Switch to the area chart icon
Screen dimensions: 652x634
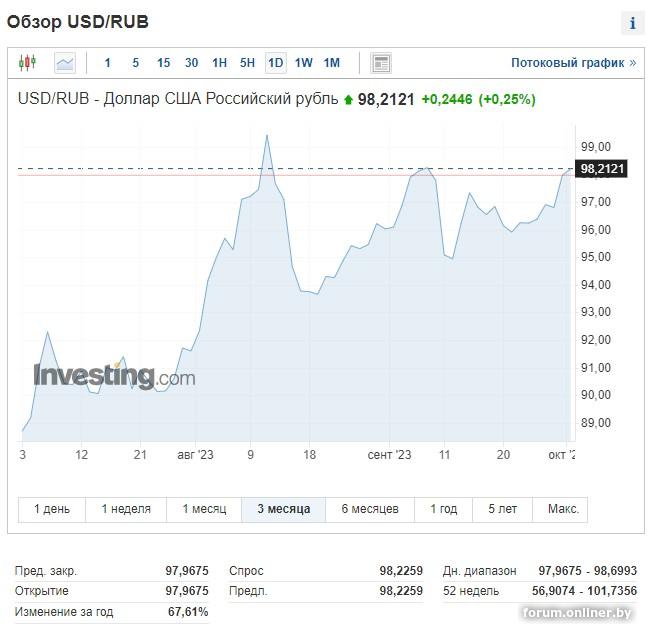coord(65,63)
